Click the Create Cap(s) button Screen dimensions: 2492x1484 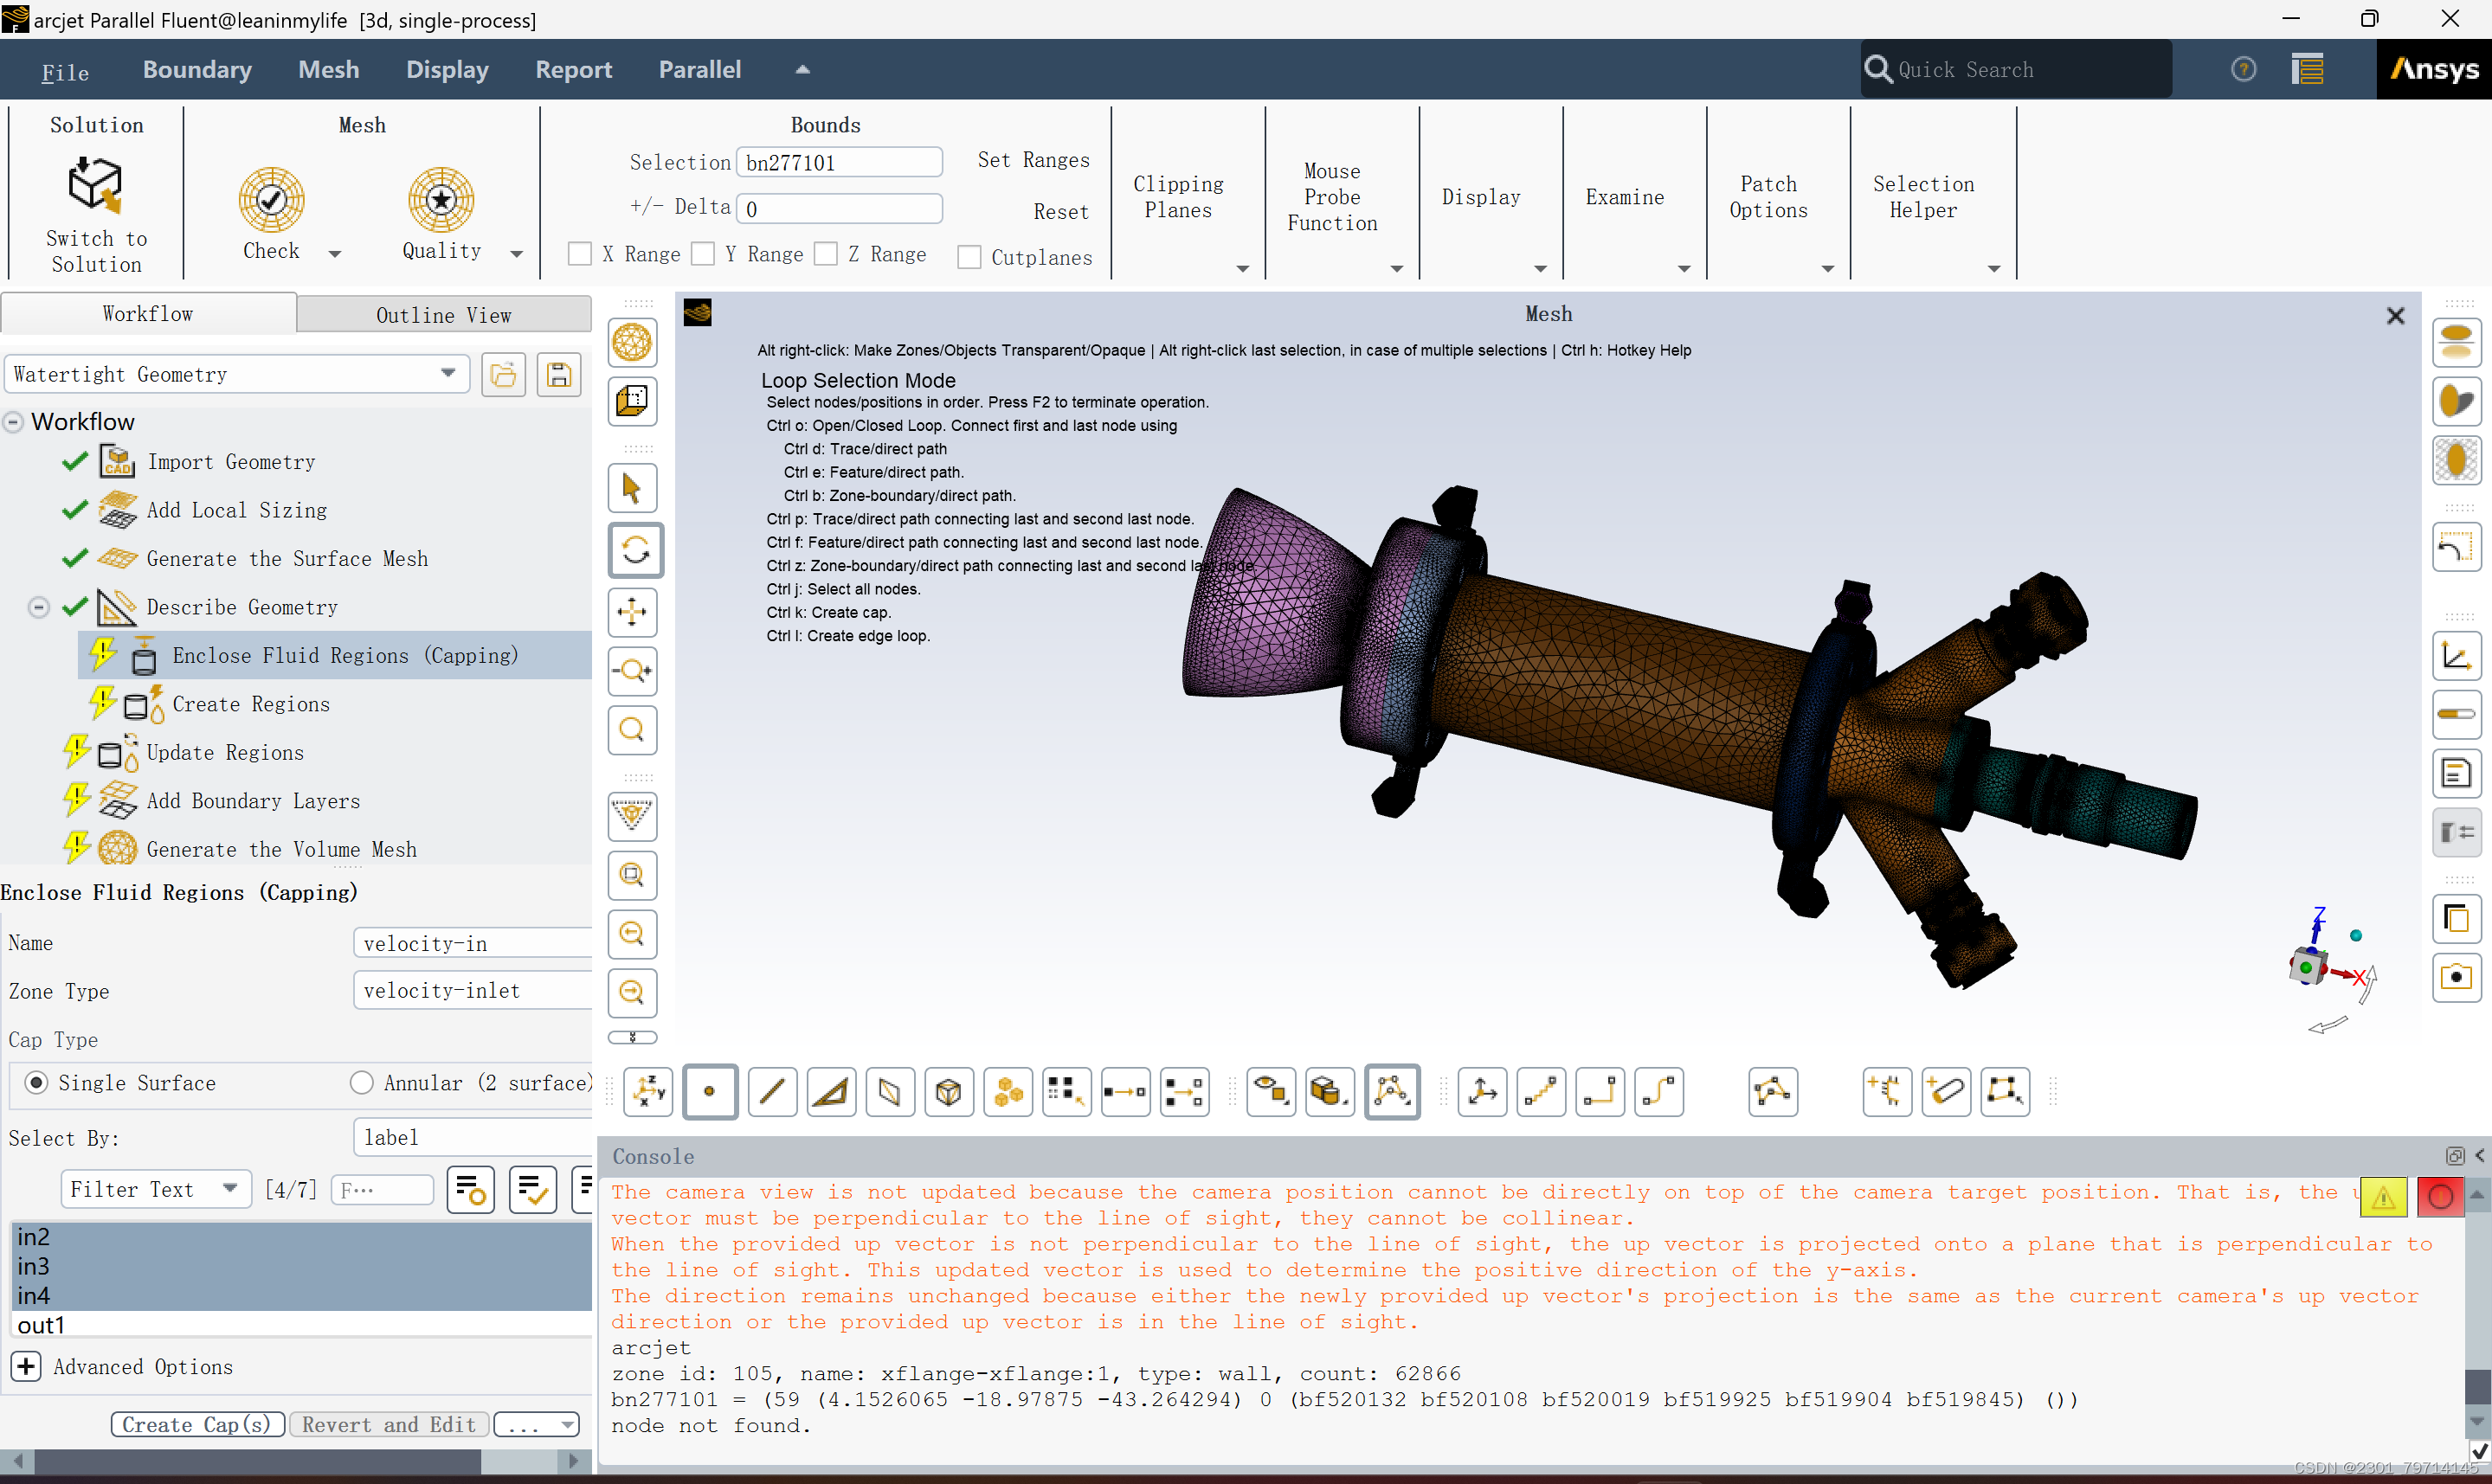click(x=197, y=1424)
